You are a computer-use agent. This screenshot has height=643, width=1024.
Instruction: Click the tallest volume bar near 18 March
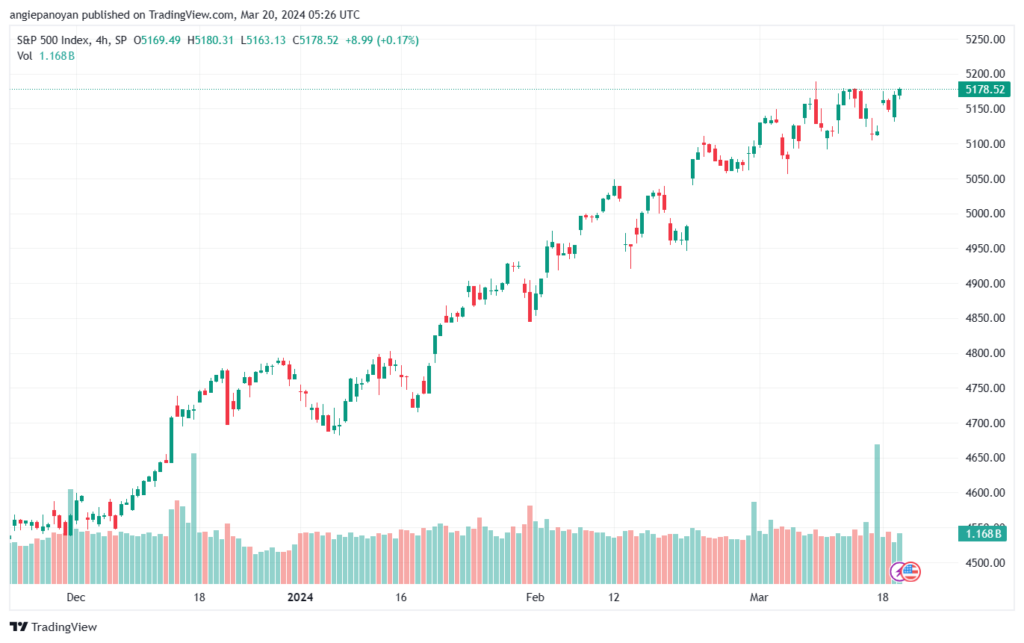click(x=877, y=512)
